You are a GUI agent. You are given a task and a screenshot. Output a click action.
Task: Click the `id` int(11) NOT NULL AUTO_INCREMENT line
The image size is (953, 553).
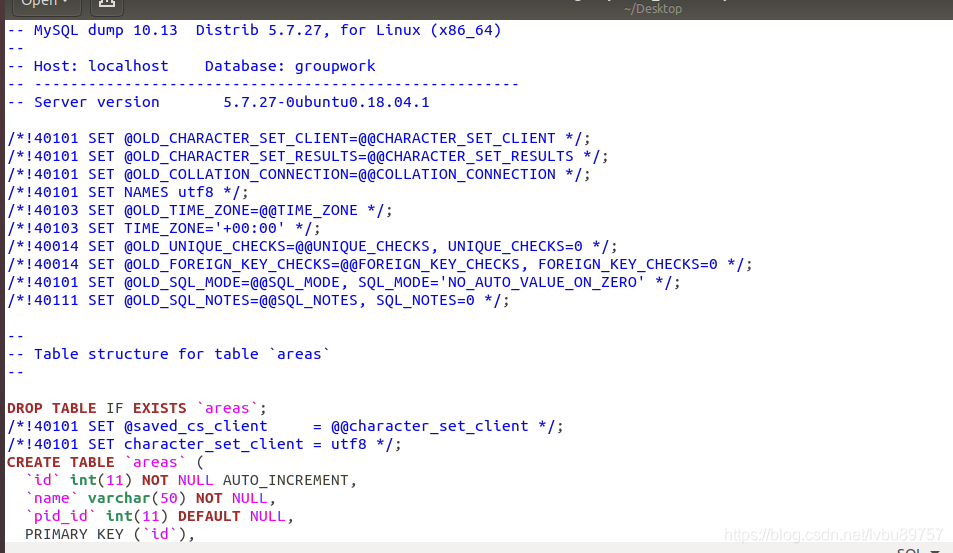pos(191,481)
